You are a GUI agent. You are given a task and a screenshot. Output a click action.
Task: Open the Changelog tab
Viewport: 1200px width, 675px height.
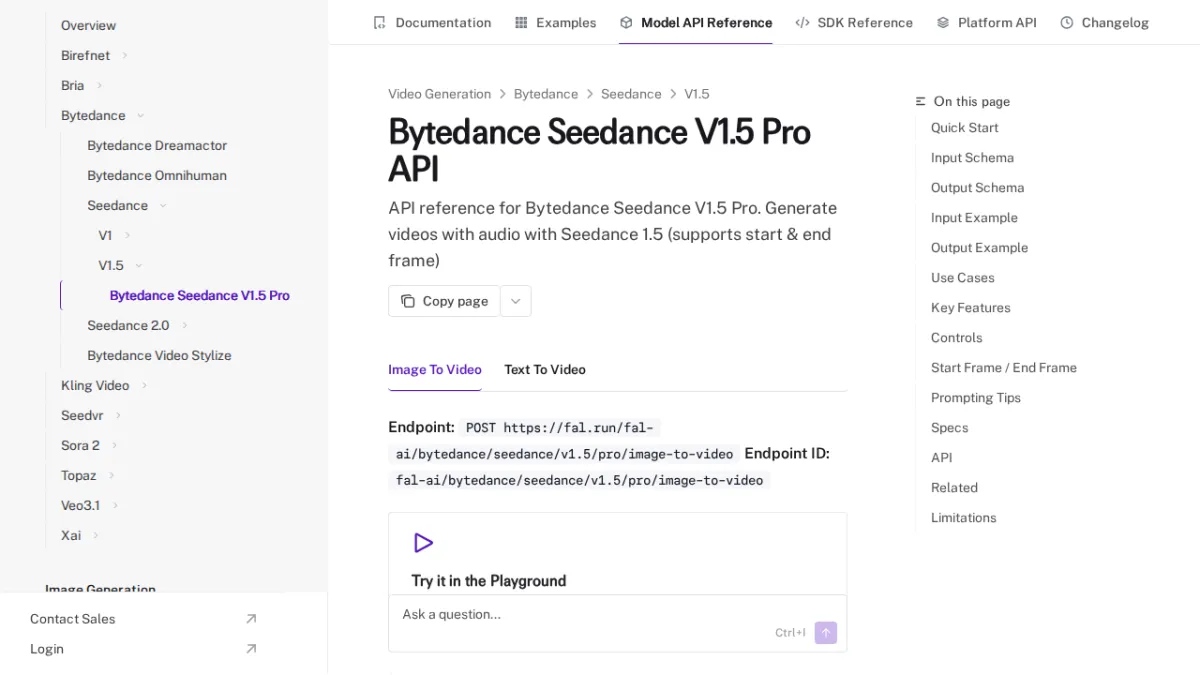point(1104,22)
